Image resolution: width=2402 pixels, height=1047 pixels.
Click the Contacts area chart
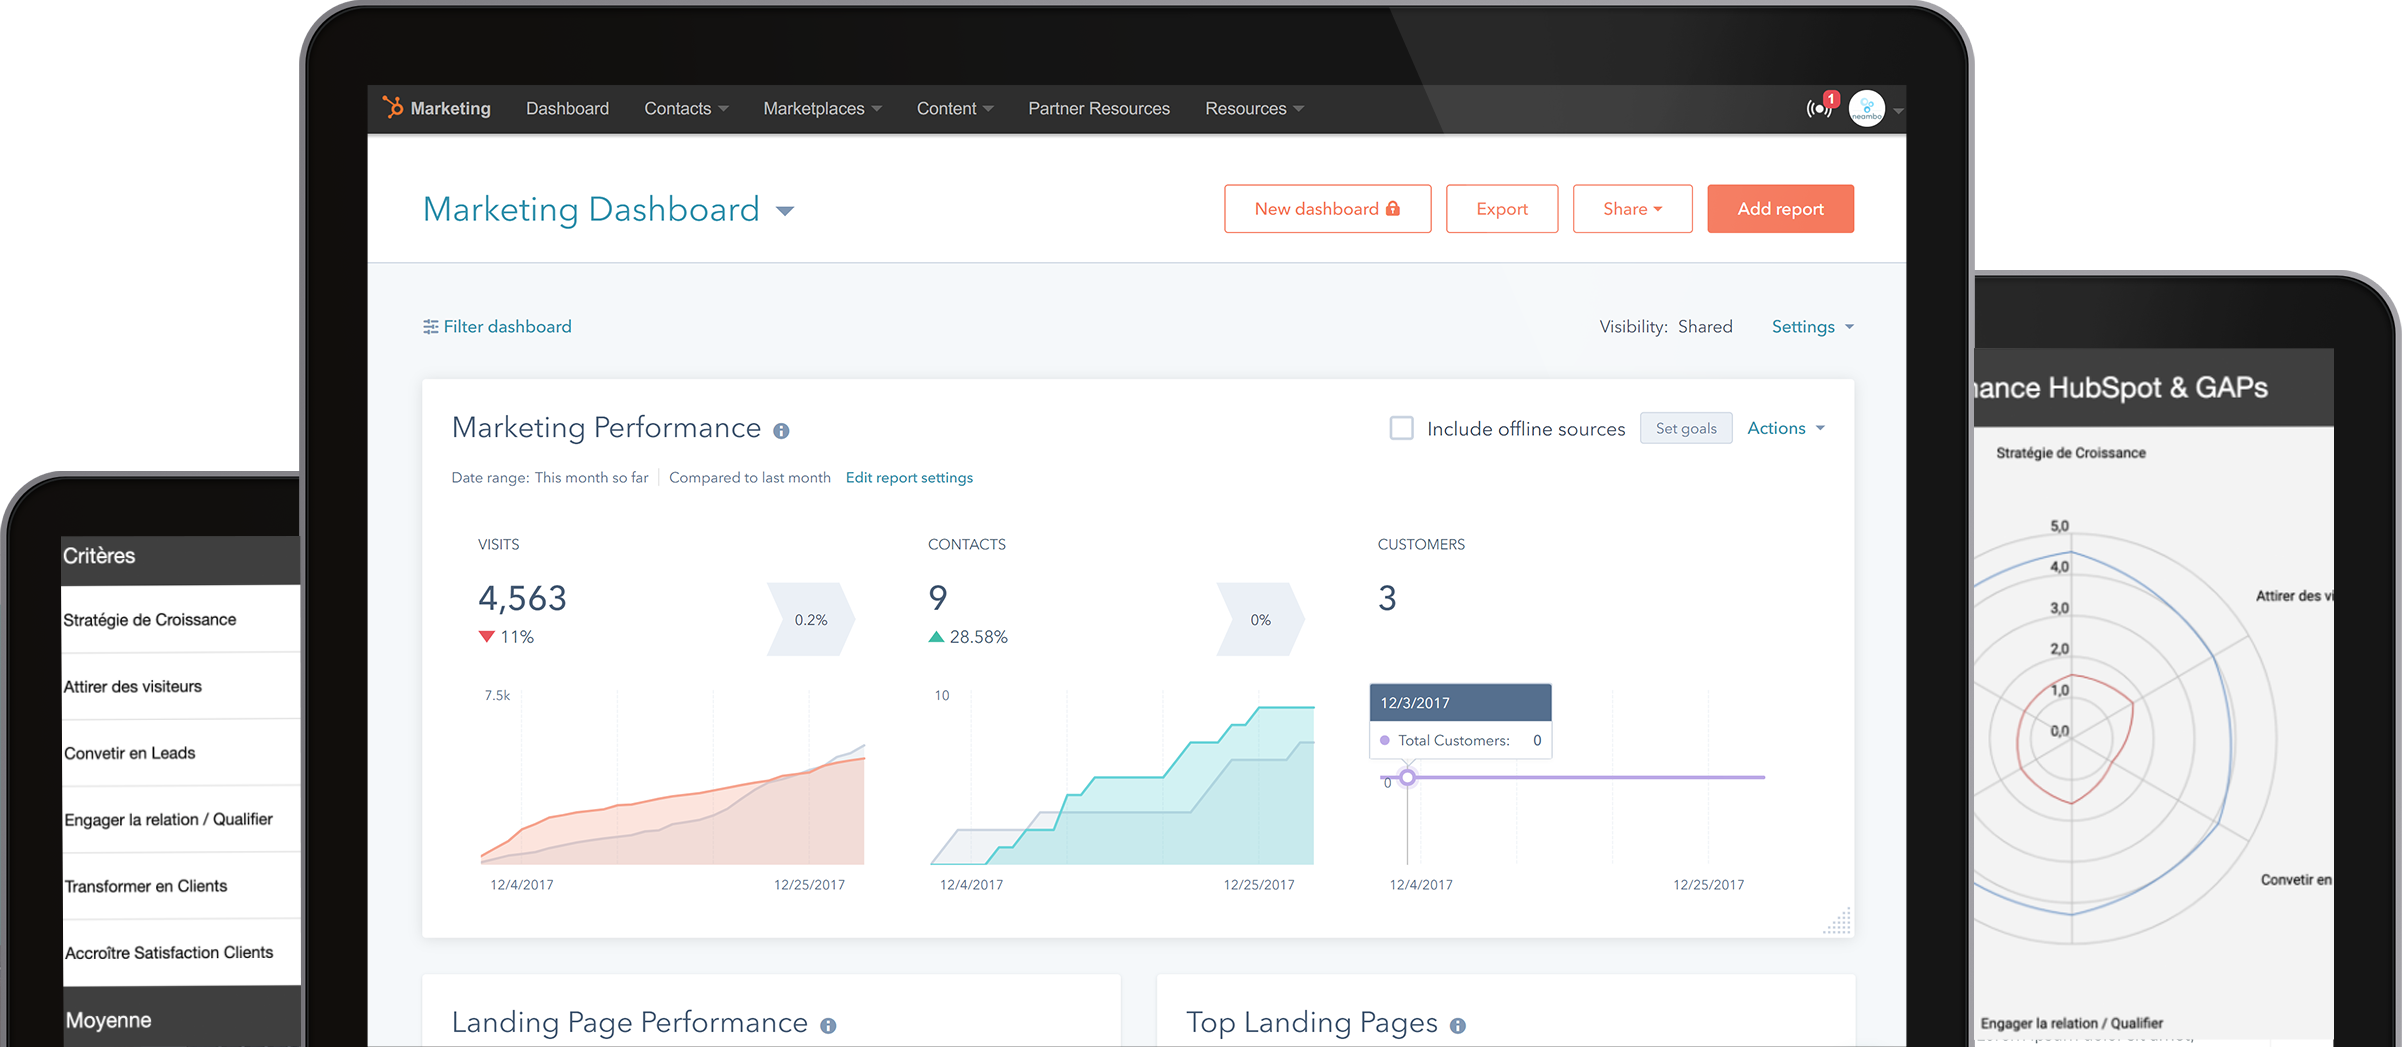1122,786
